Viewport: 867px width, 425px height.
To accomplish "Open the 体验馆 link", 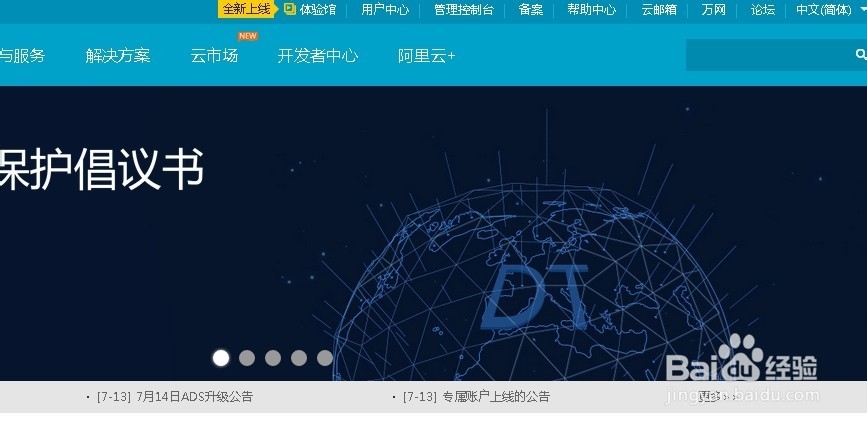I will 317,9.
